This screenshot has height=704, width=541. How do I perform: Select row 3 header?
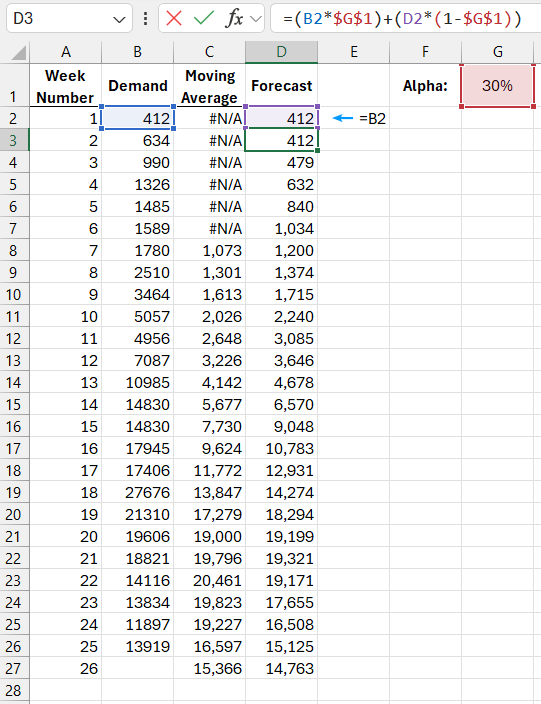click(x=14, y=140)
